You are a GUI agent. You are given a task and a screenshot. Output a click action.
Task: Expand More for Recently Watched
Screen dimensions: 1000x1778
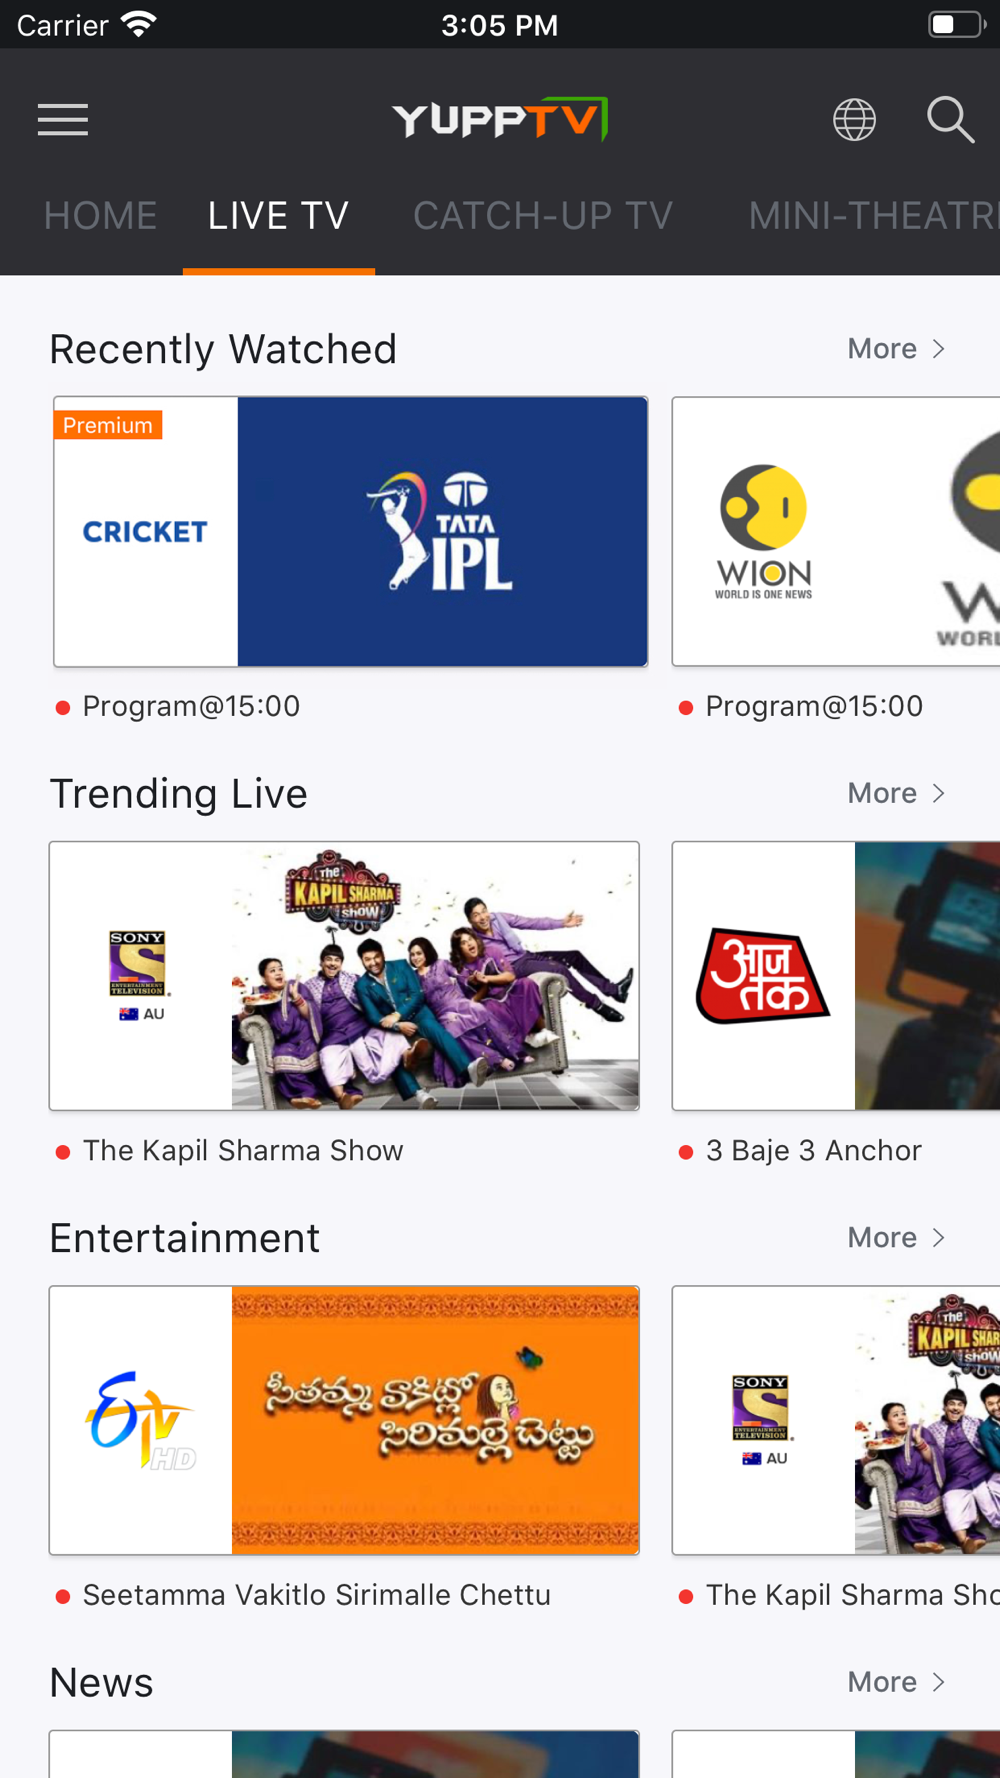(896, 349)
